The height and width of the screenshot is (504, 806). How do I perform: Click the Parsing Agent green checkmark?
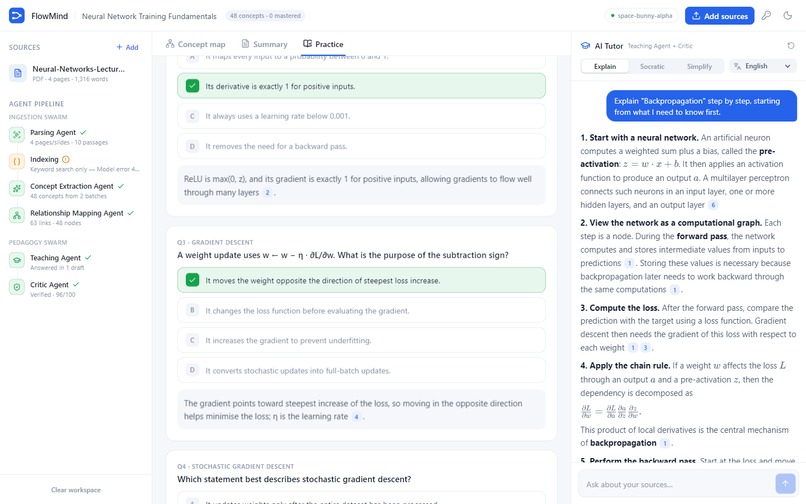click(83, 133)
